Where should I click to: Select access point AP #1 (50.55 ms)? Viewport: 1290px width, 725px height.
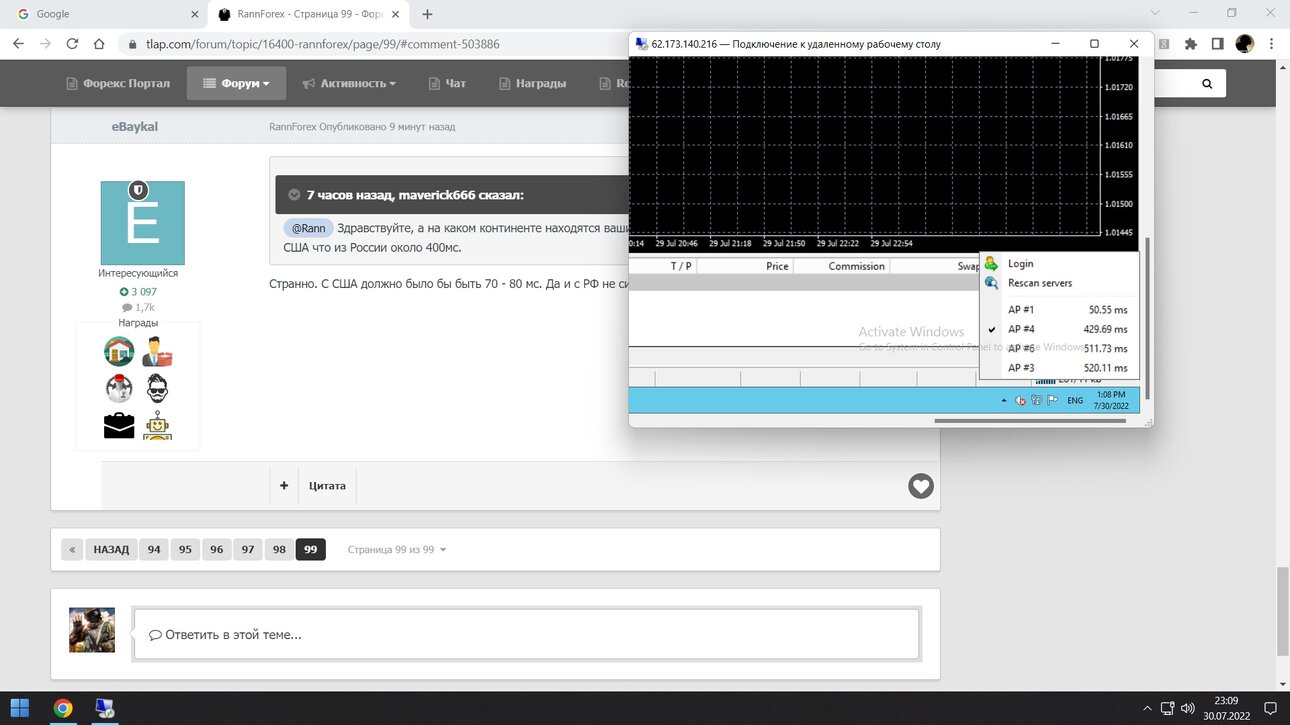tap(1059, 310)
